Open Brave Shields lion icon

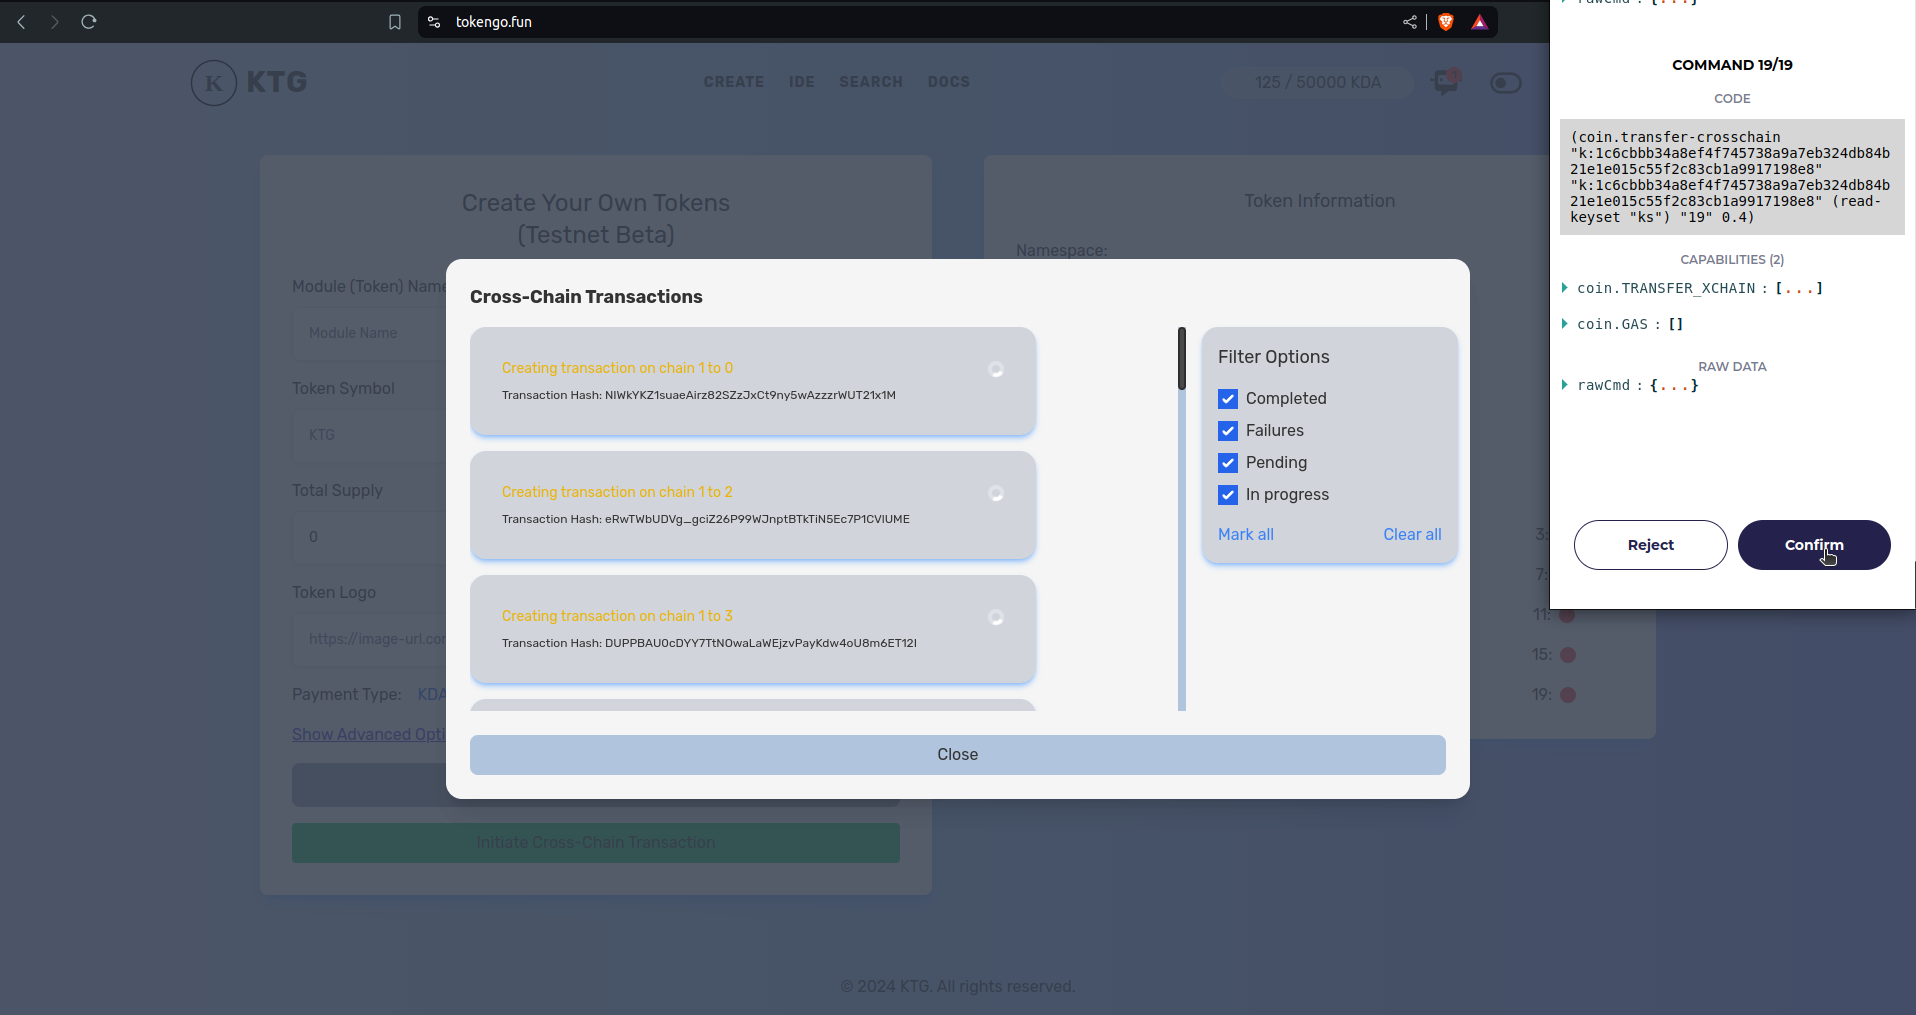(x=1446, y=22)
